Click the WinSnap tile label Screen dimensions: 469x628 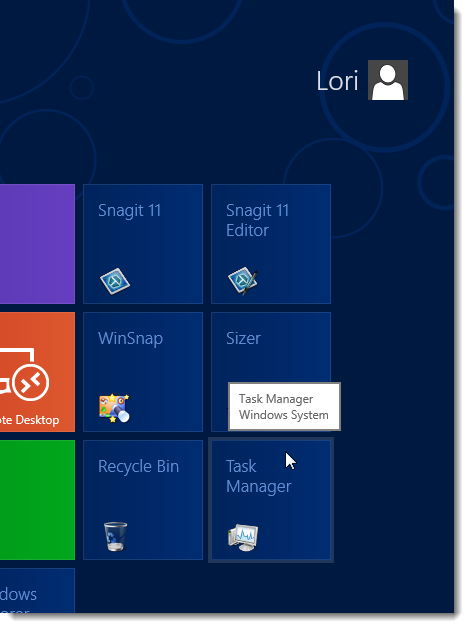pyautogui.click(x=131, y=338)
